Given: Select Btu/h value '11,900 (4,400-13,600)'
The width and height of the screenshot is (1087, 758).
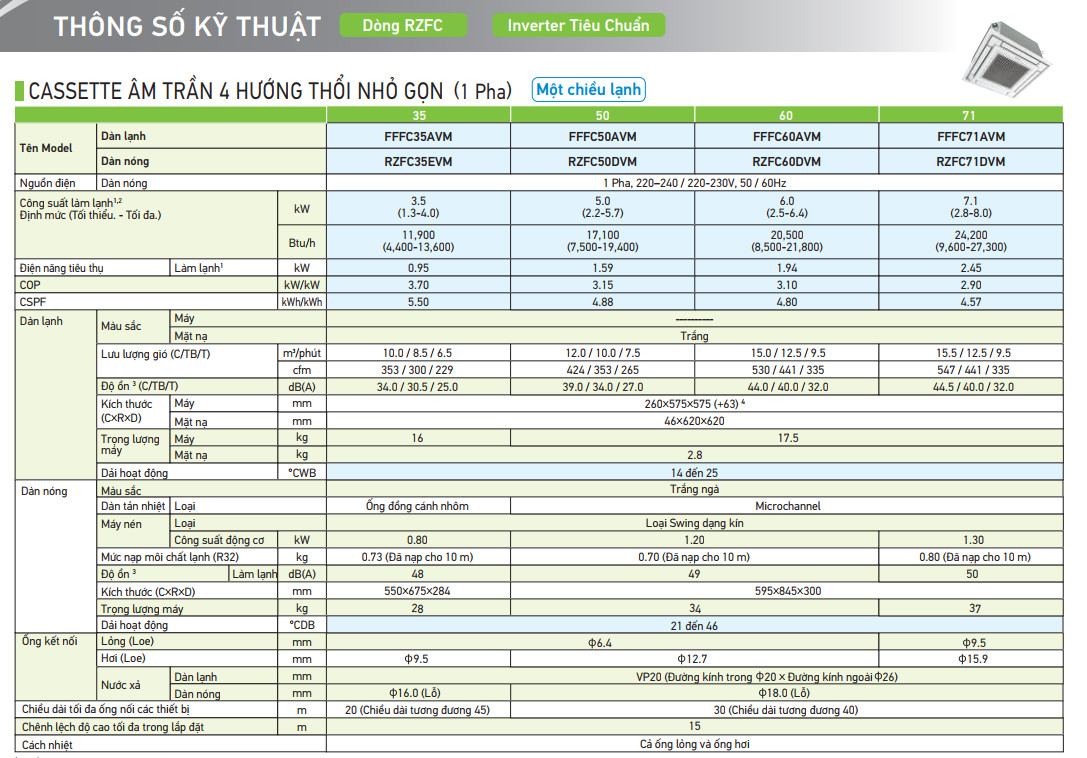Looking at the screenshot, I should 418,241.
